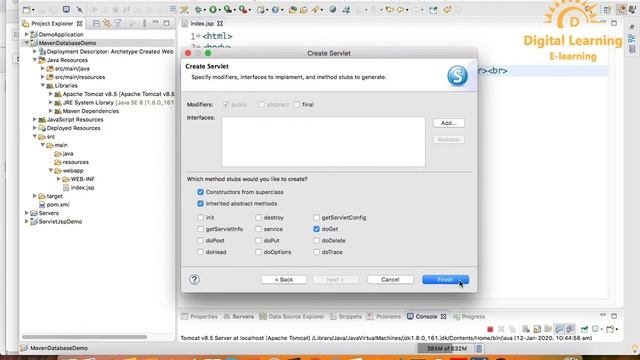Minimize the Project Explorer view
Viewport: 640px width, 360px height.
[156, 22]
